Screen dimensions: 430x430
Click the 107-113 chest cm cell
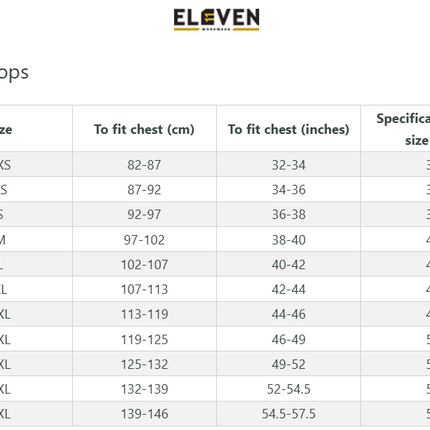coord(144,289)
